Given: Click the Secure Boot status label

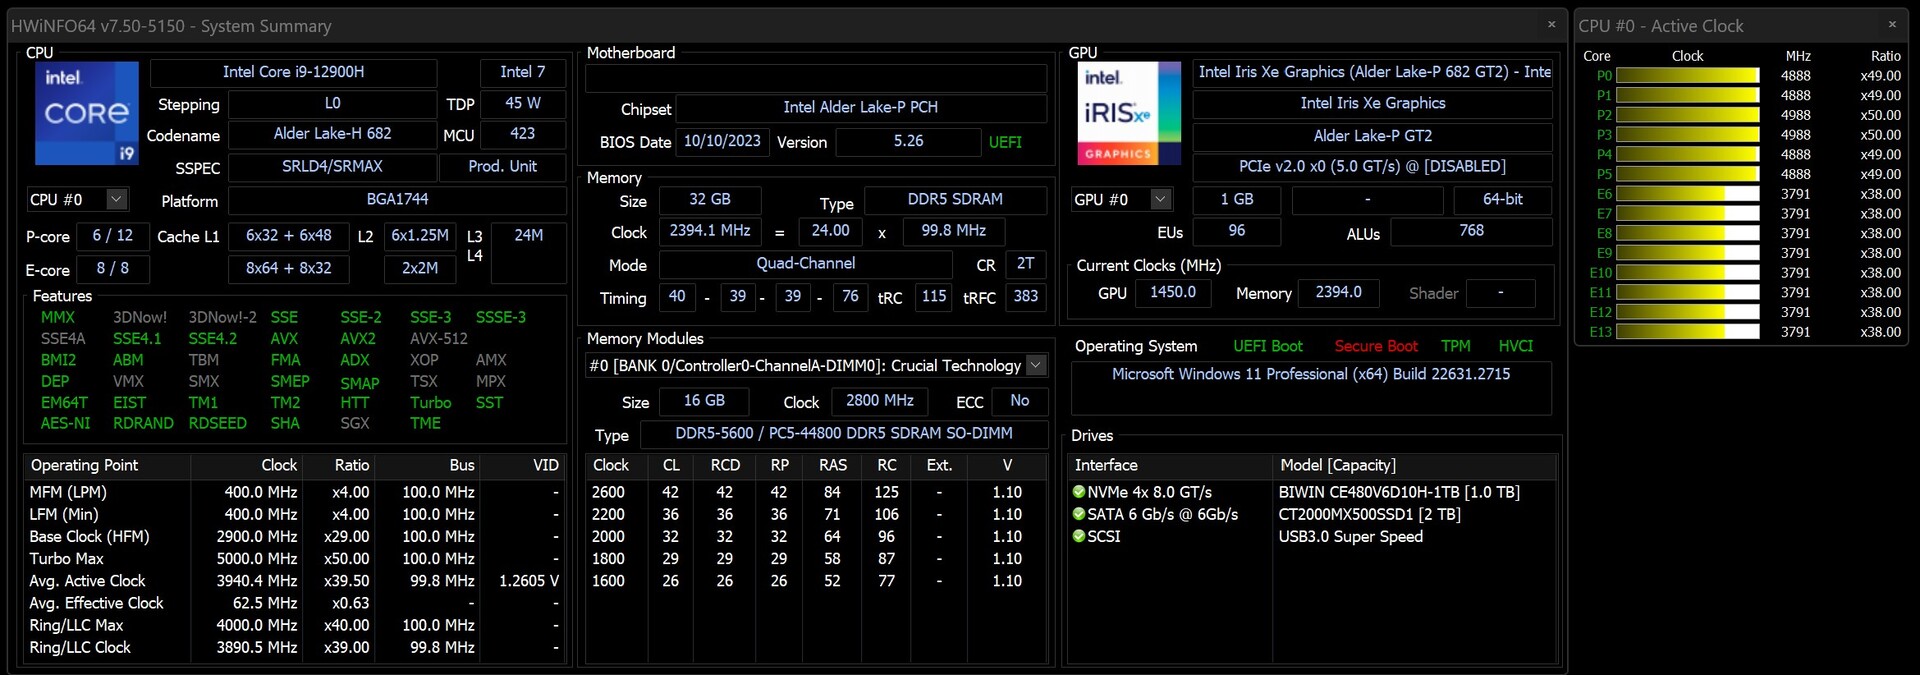Looking at the screenshot, I should (1376, 347).
